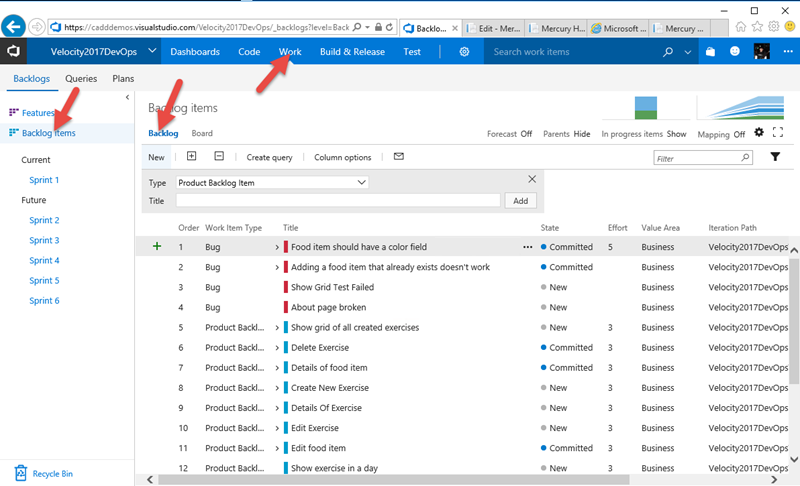Open search options dropdown chevron
The height and width of the screenshot is (486, 800).
[688, 52]
